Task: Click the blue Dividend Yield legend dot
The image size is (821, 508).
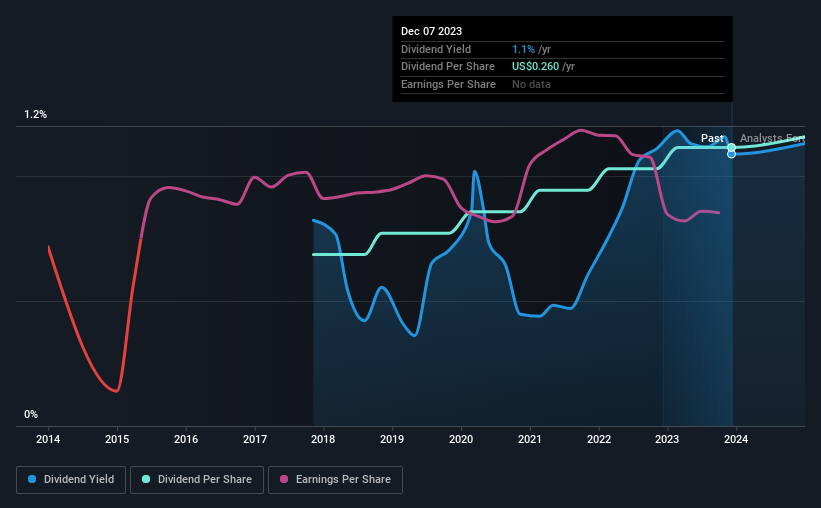Action: [x=32, y=479]
